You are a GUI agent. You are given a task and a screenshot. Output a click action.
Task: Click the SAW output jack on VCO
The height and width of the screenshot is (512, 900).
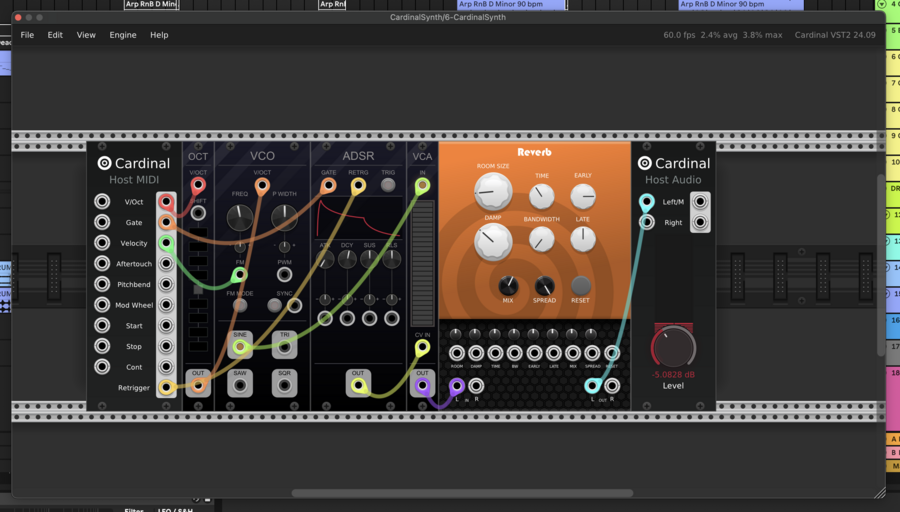click(x=240, y=387)
